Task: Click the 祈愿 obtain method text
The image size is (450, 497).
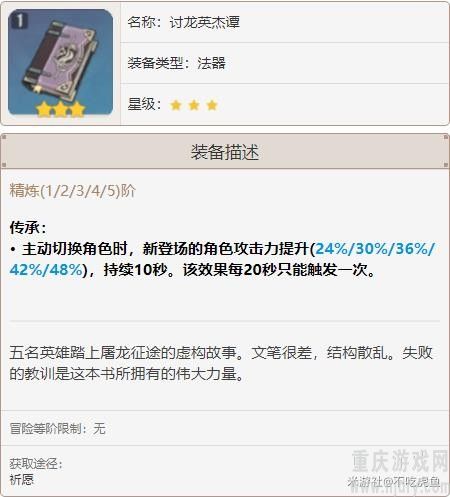Action: tap(22, 480)
